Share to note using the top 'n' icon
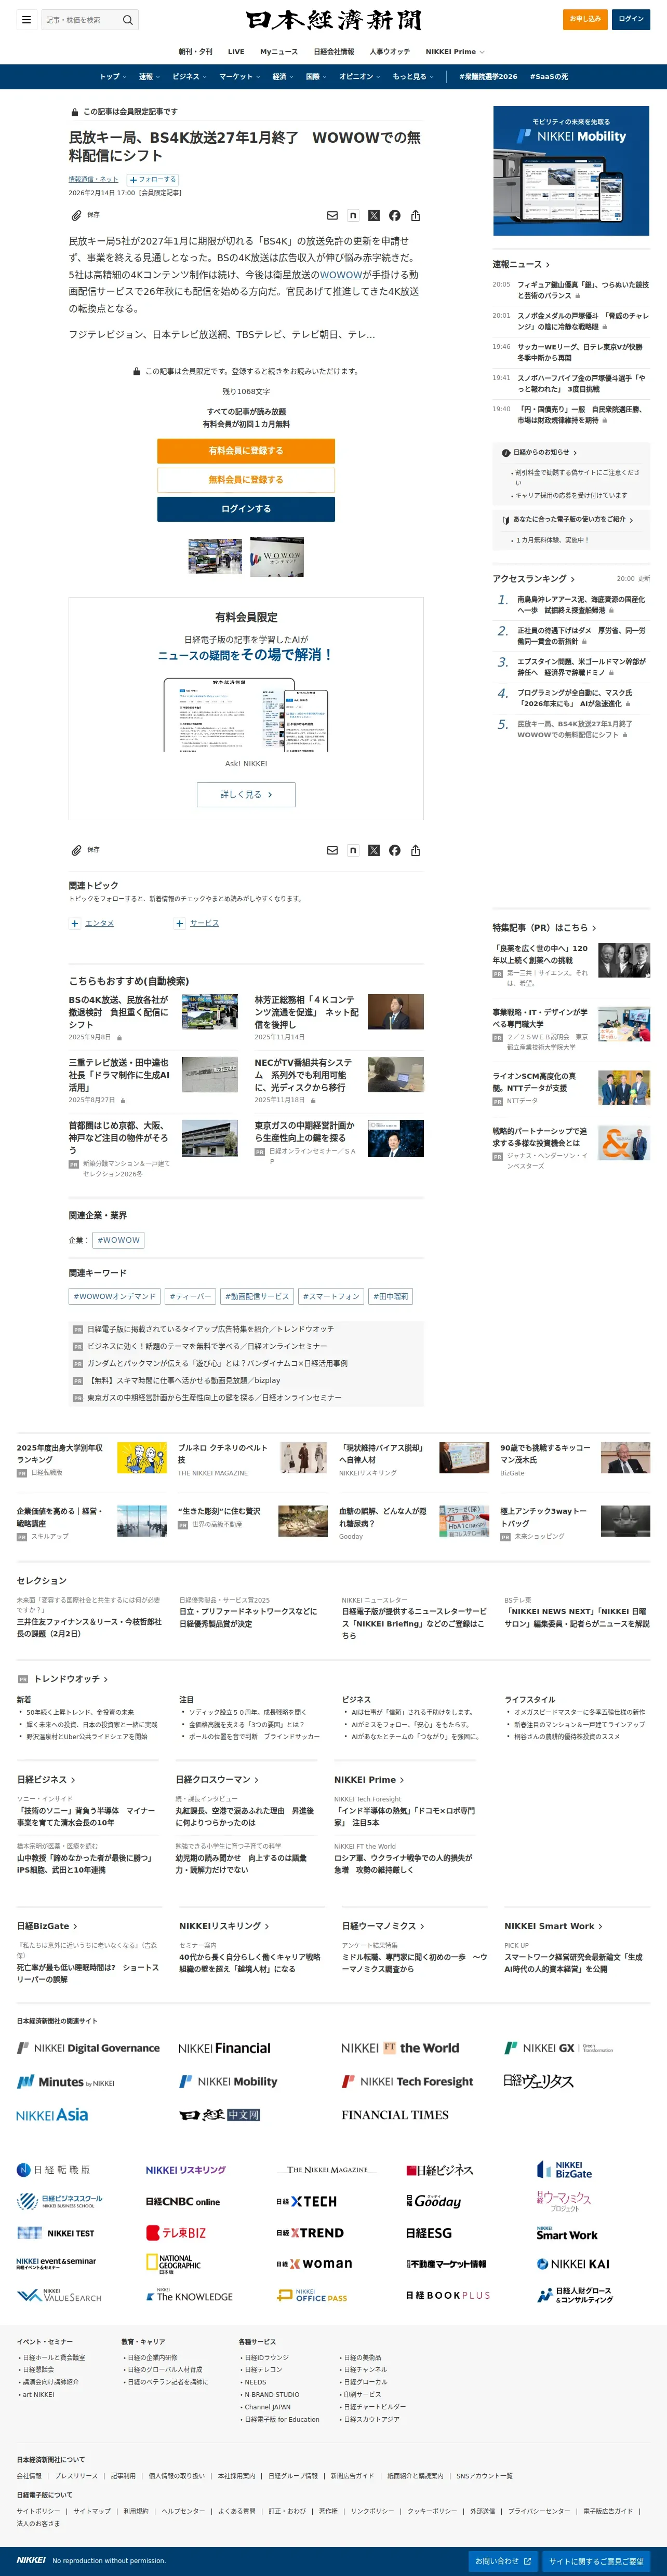Screen dimensions: 667x2576 (x=353, y=216)
